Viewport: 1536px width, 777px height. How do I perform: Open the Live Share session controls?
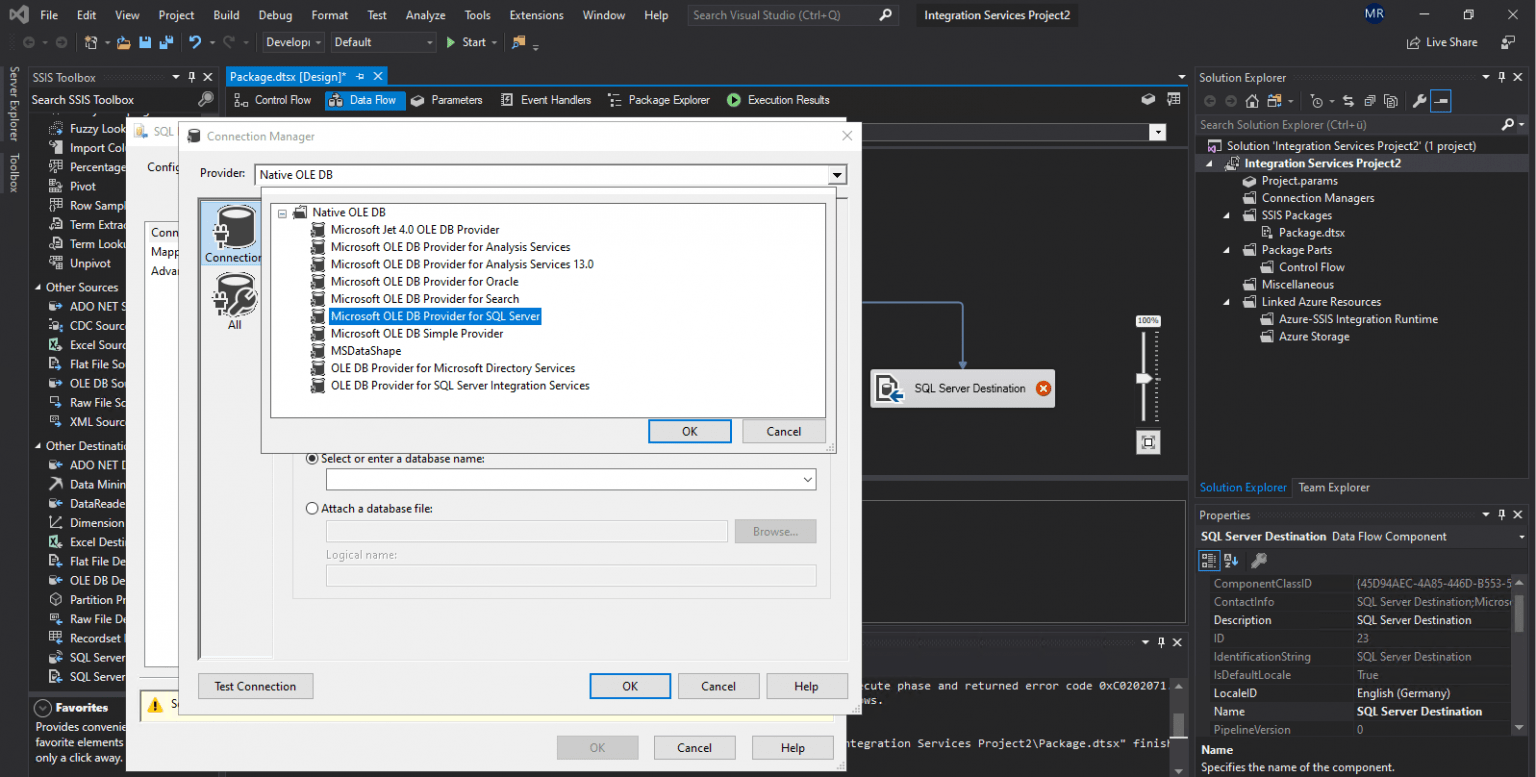point(1442,42)
